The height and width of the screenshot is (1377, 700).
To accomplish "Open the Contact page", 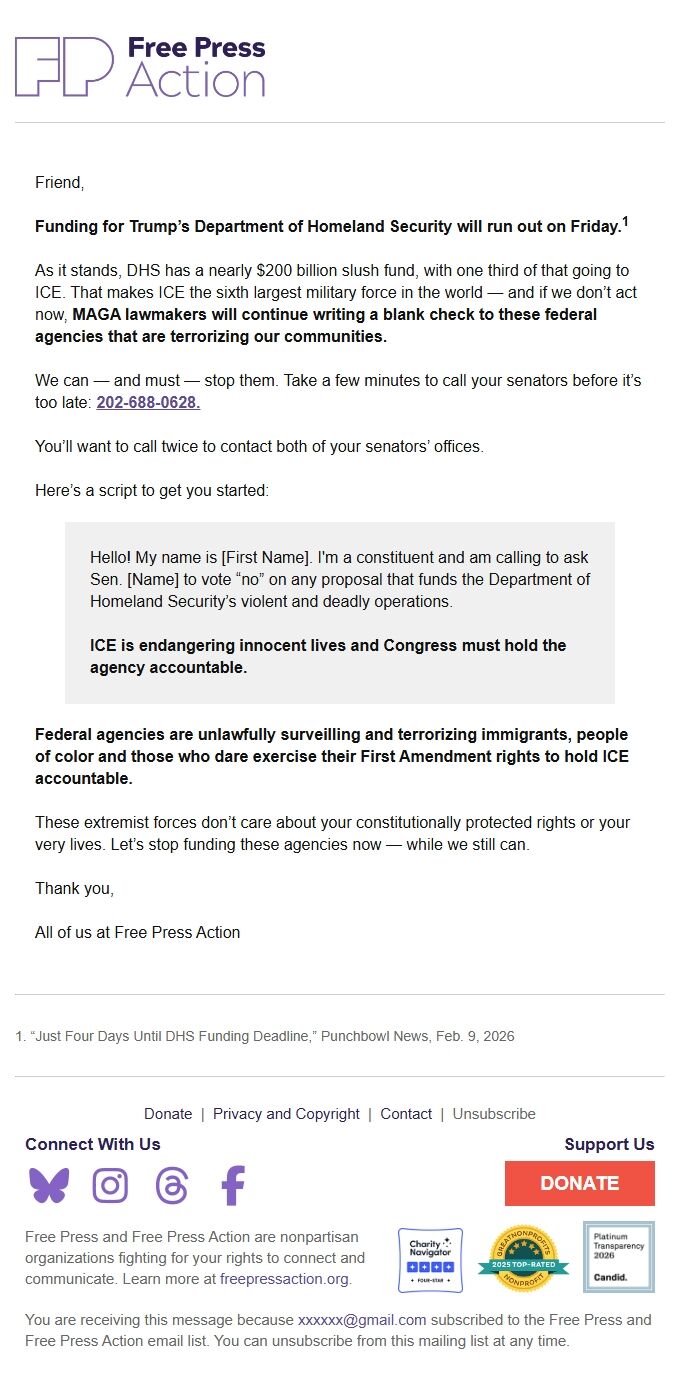I will click(406, 1113).
